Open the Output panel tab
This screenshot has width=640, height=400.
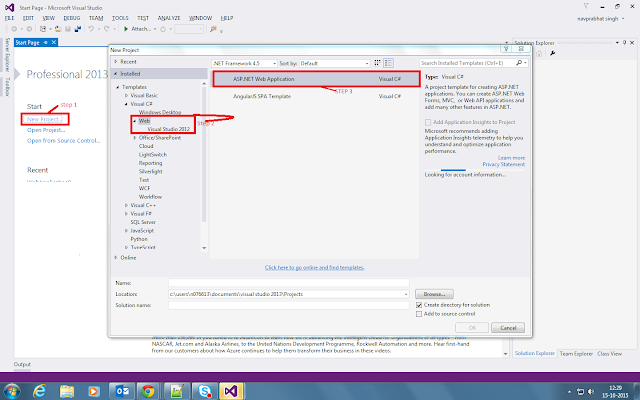click(22, 364)
